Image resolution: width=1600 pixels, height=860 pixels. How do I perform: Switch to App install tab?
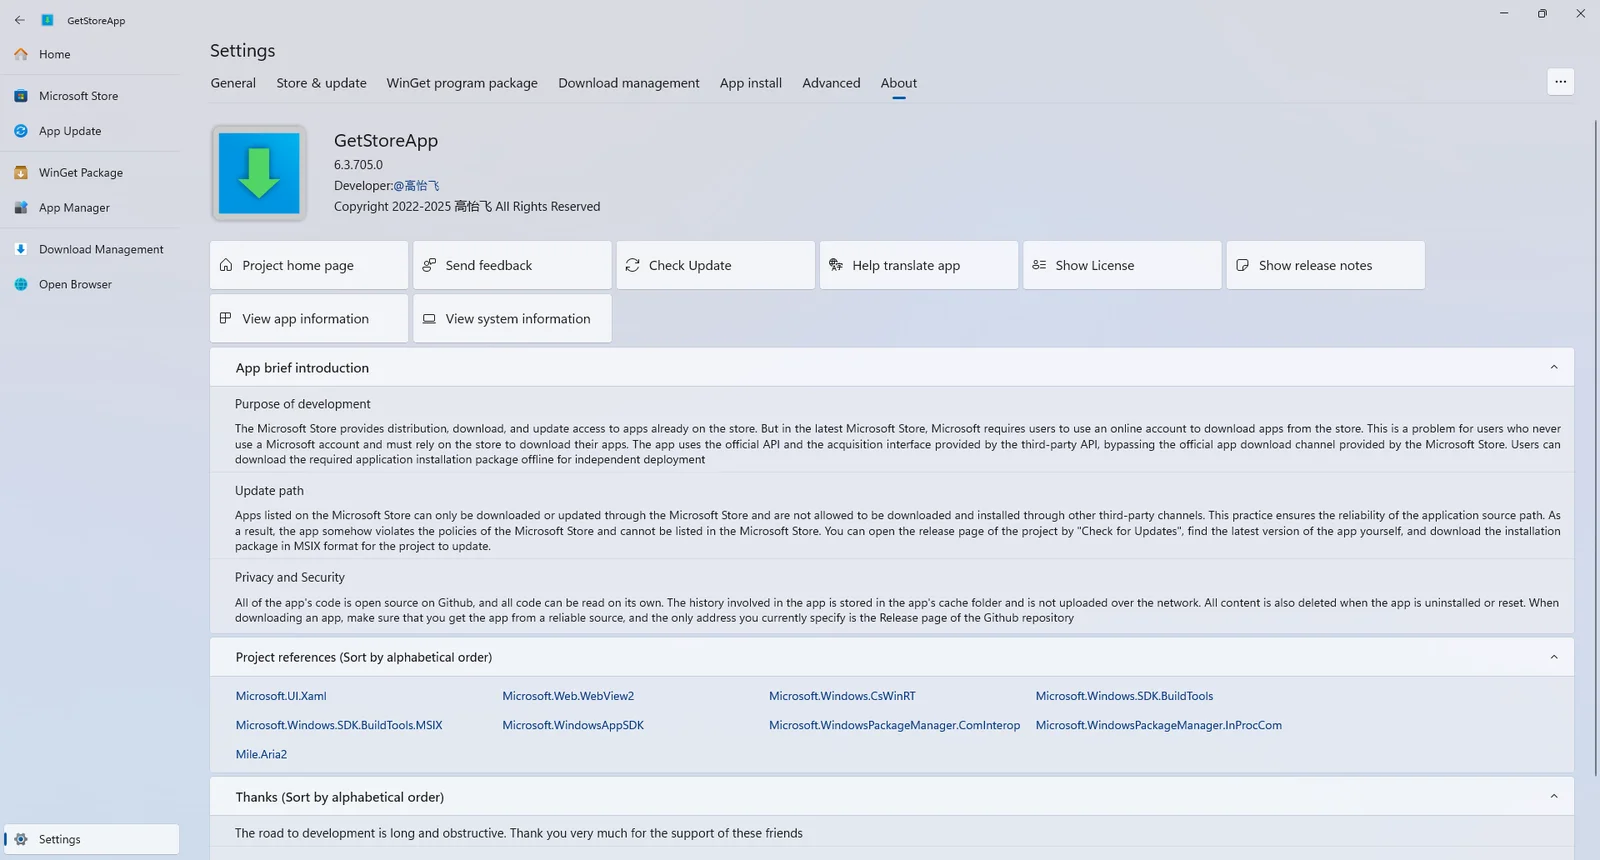point(751,83)
